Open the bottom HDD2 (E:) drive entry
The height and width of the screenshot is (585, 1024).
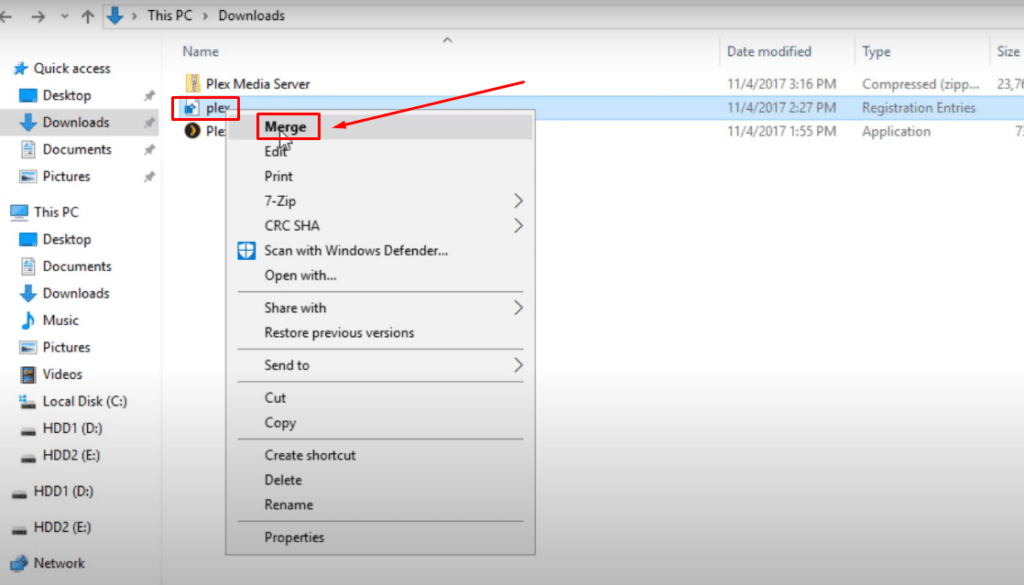(x=62, y=528)
